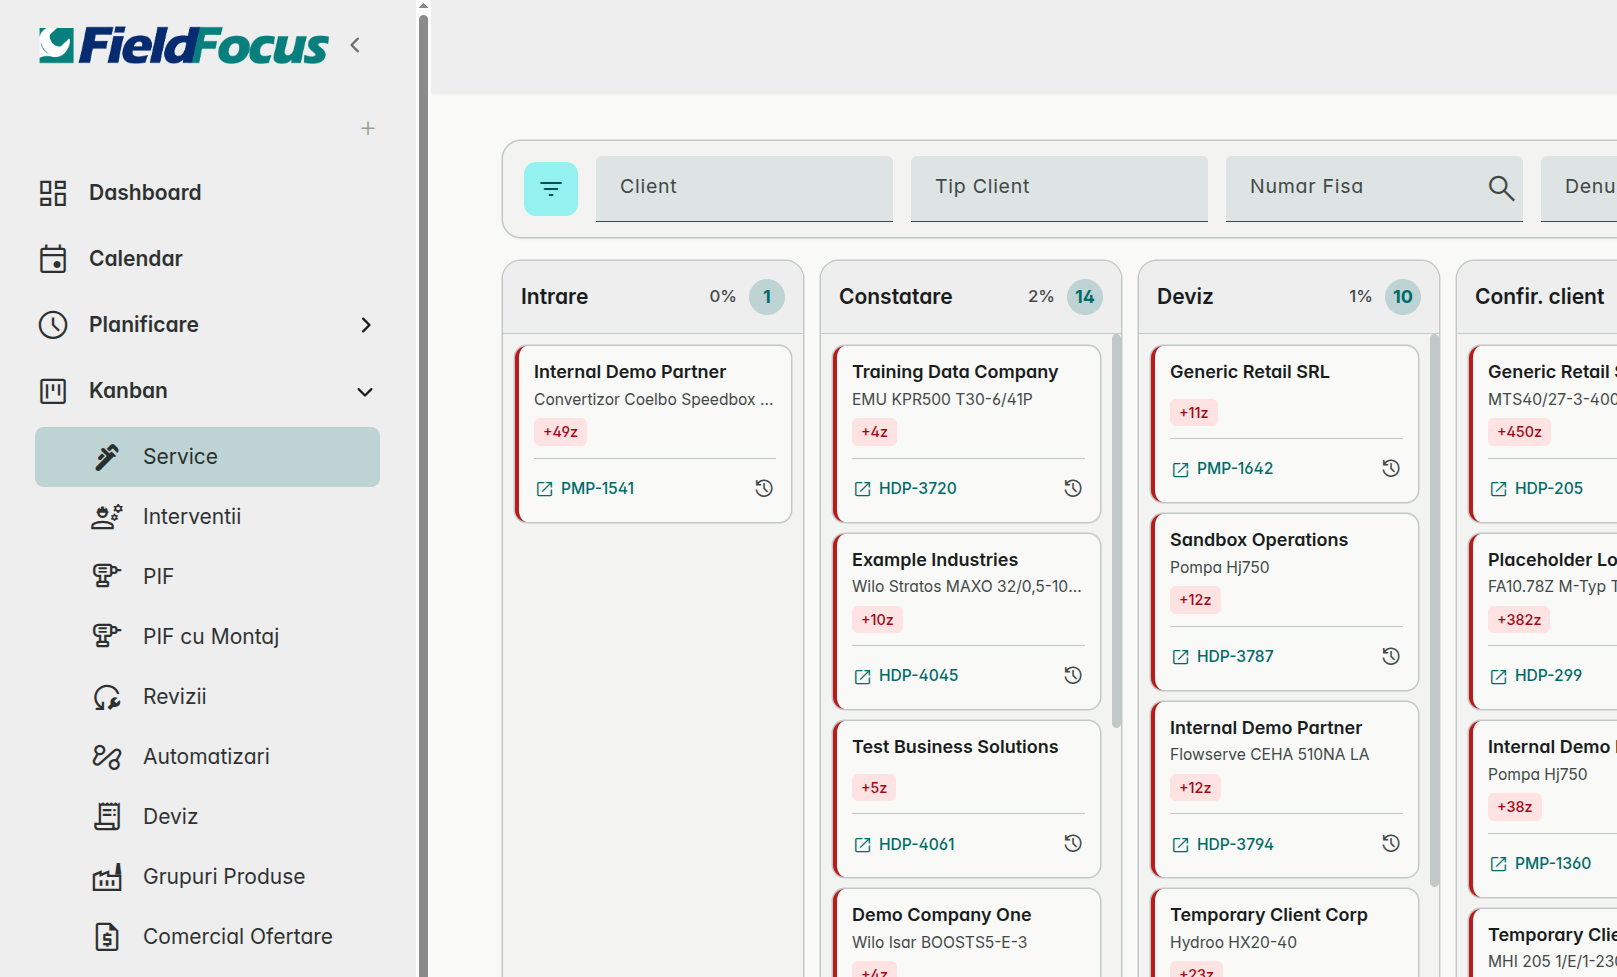1617x977 pixels.
Task: View history of the HDP-3794 card
Action: 1391,843
